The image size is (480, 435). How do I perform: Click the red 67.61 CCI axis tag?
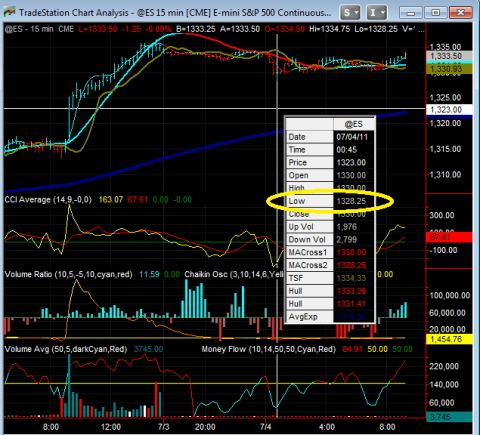click(x=449, y=237)
